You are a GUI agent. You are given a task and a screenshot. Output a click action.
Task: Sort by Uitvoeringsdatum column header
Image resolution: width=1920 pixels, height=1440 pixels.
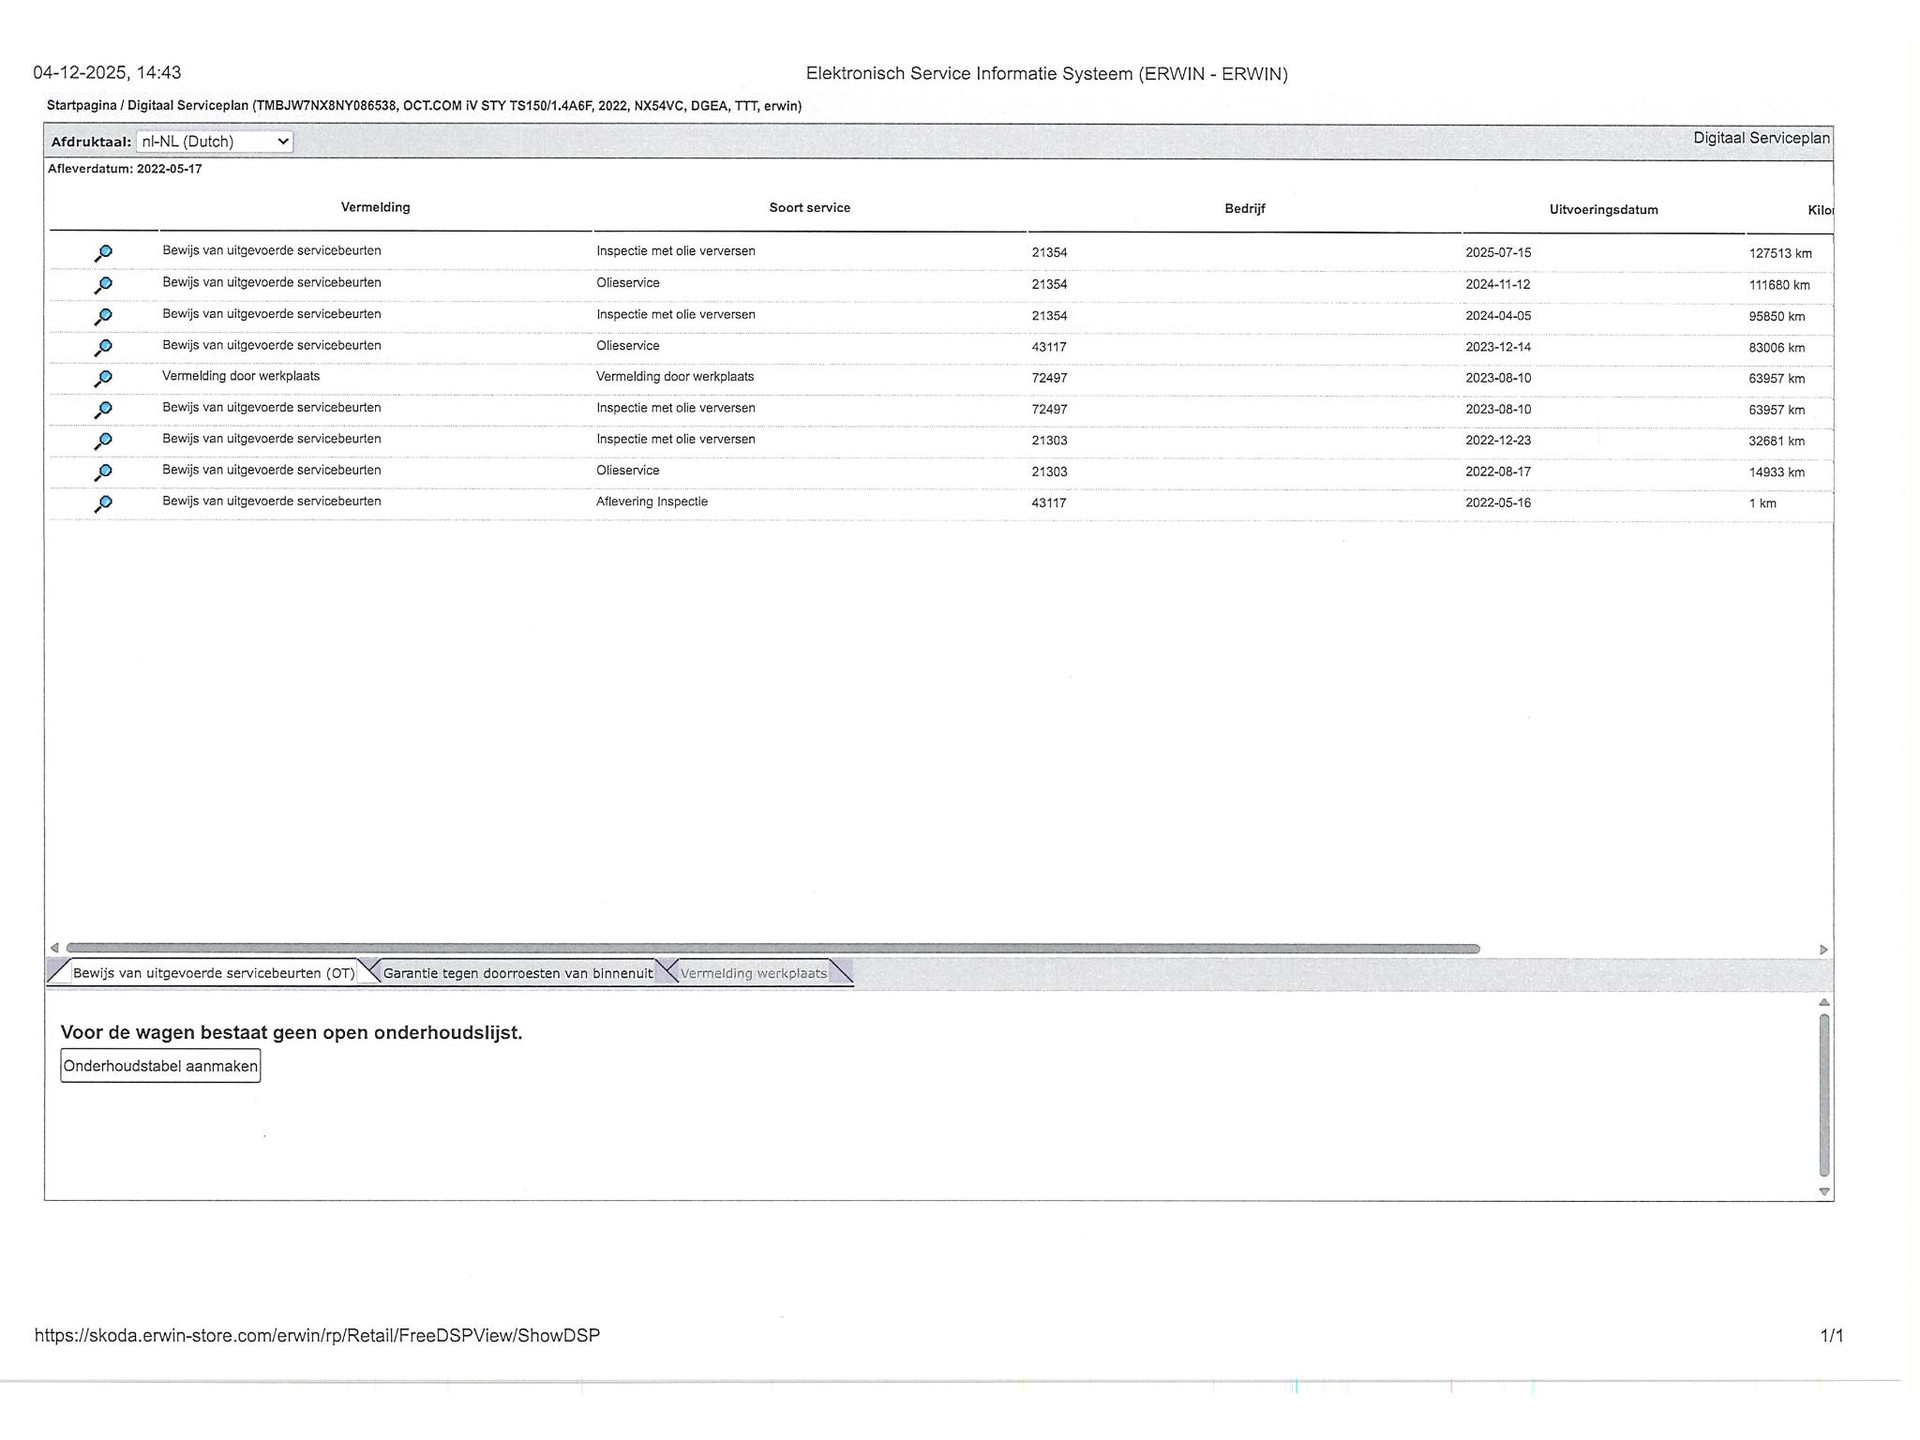coord(1603,210)
